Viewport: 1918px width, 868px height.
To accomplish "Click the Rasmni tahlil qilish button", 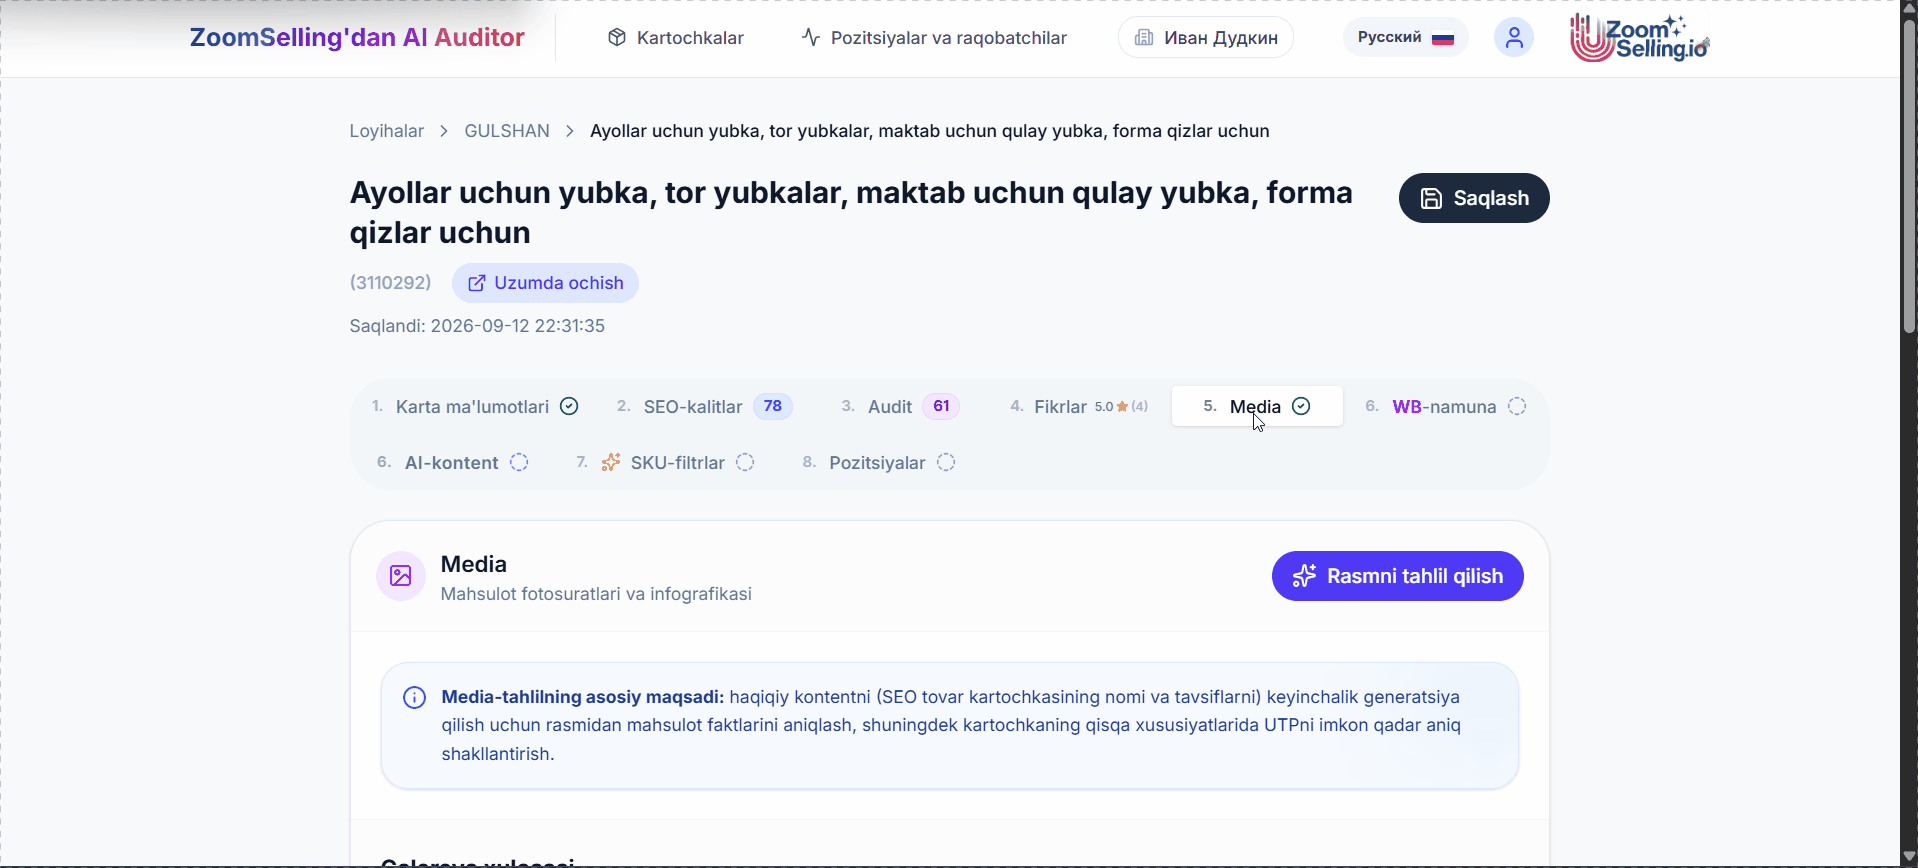I will click(x=1397, y=576).
